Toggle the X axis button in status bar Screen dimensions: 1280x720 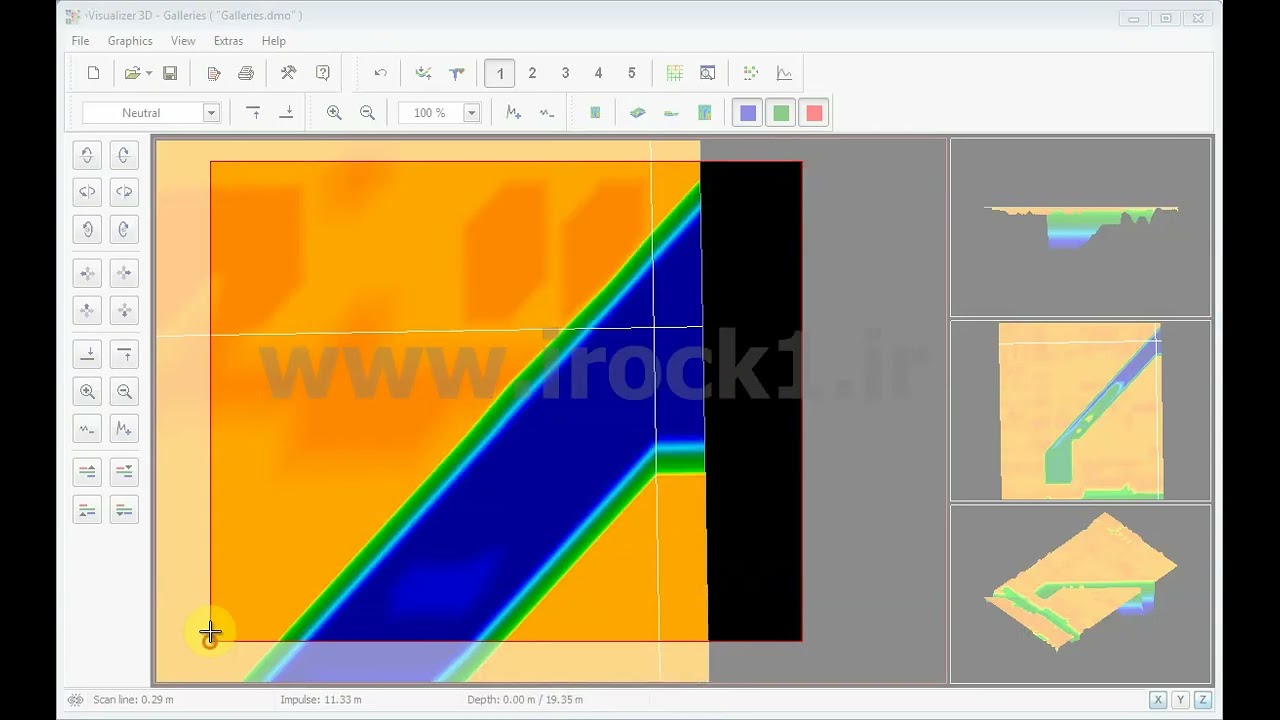point(1157,700)
